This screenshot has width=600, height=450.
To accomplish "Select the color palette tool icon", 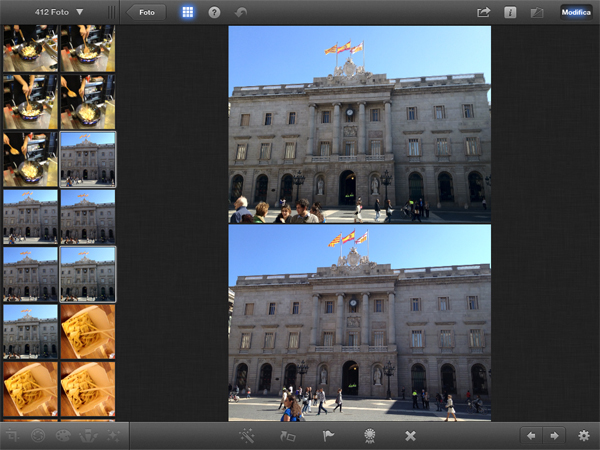I will (x=63, y=435).
